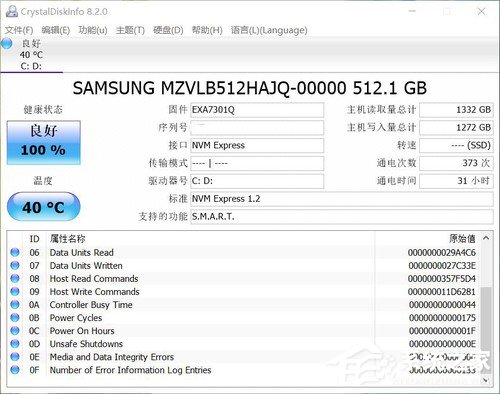Click the rotation rate field ---- (SSD)

point(456,145)
